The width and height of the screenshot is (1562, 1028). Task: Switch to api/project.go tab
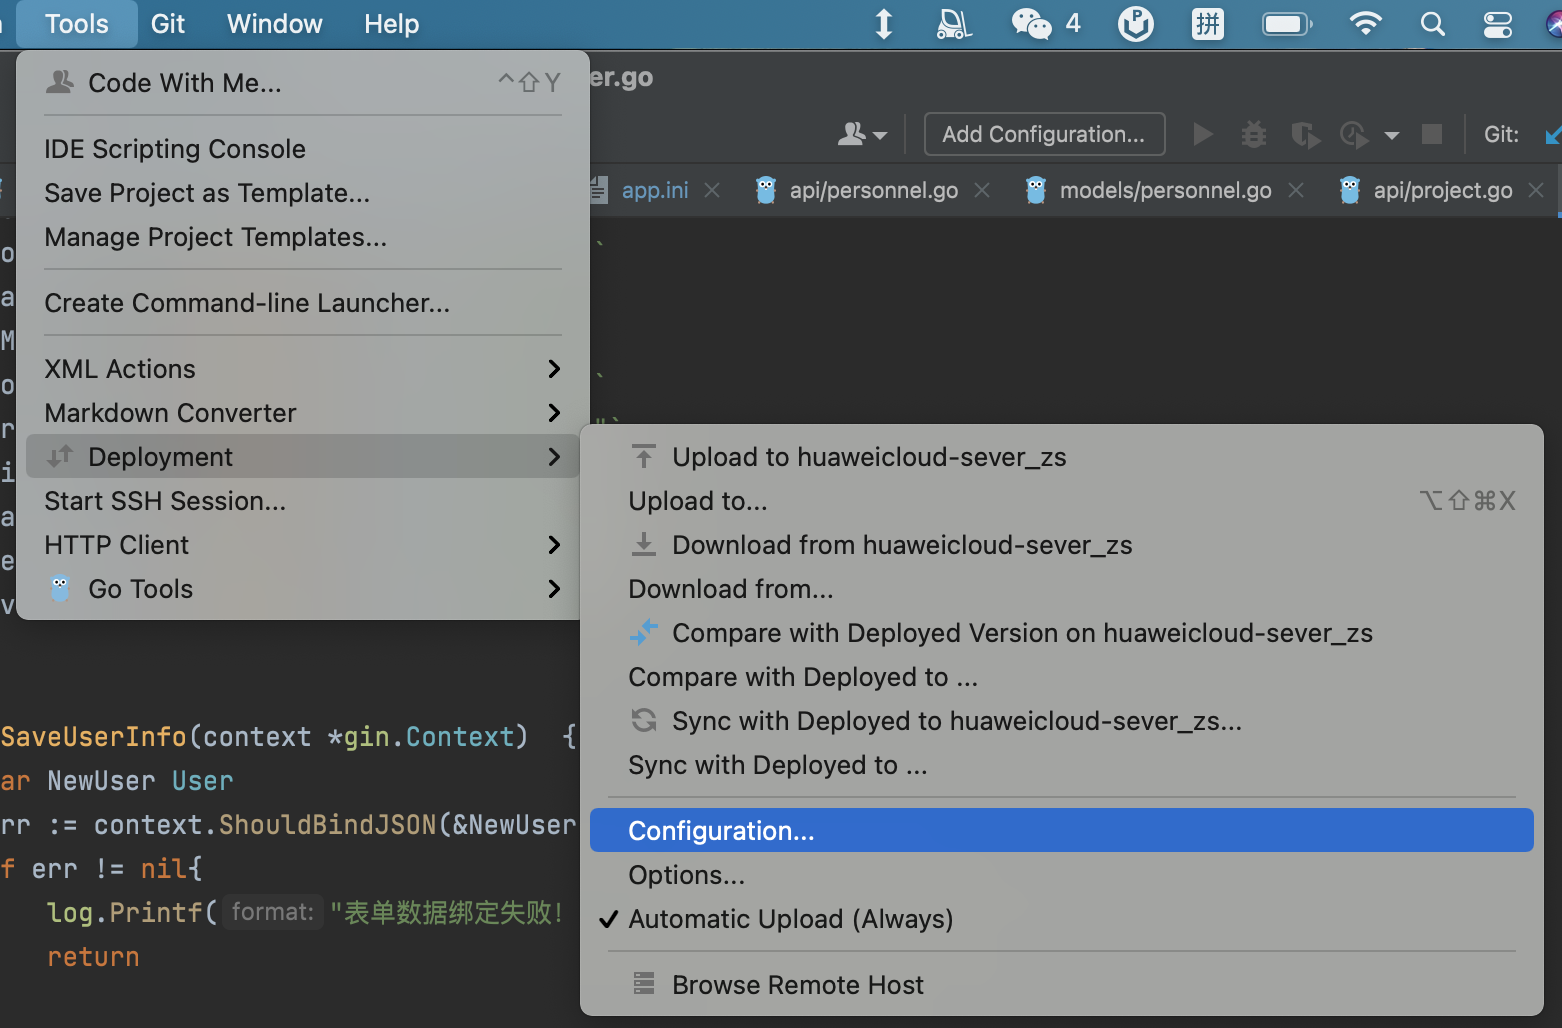pyautogui.click(x=1441, y=190)
